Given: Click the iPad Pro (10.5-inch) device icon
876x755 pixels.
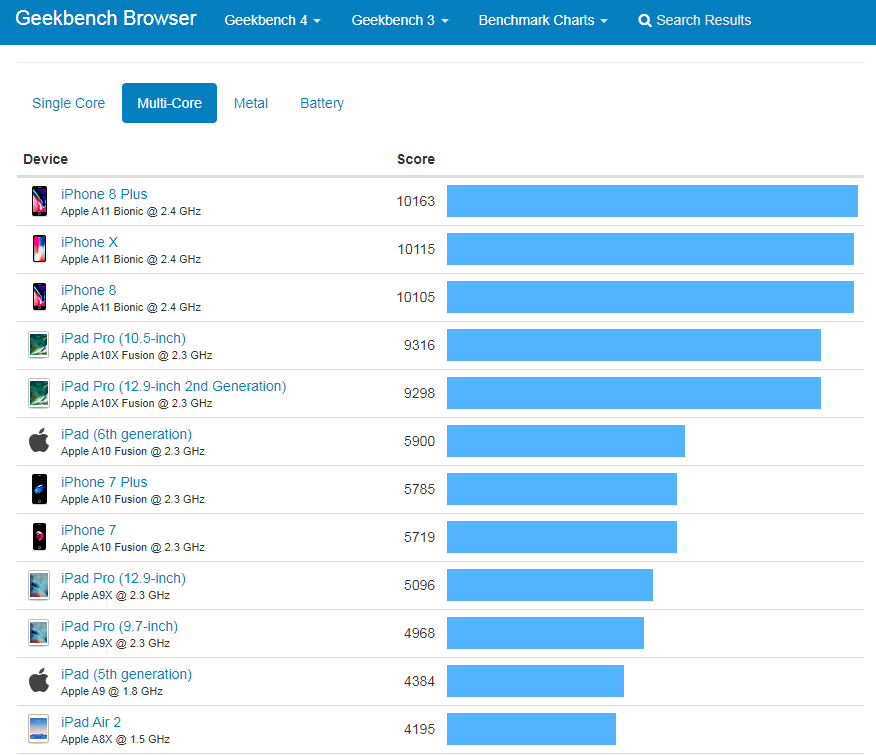Looking at the screenshot, I should coord(39,345).
